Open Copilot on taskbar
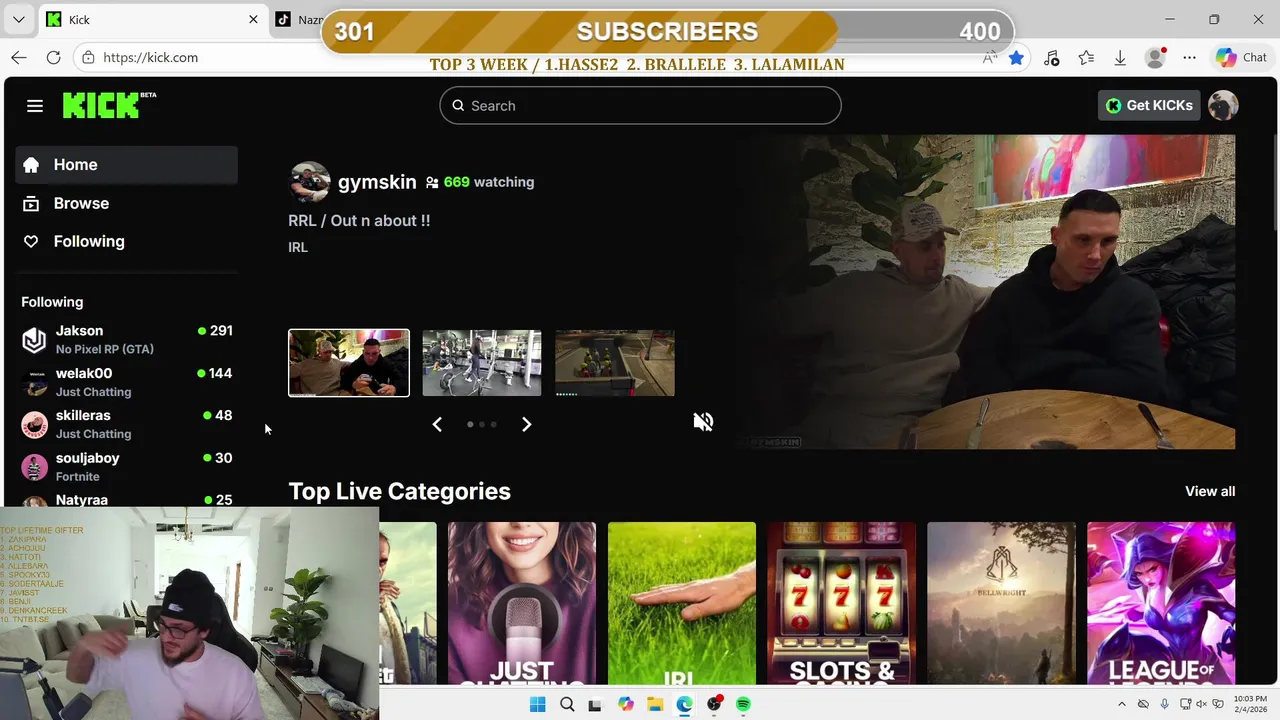1280x720 pixels. [626, 704]
